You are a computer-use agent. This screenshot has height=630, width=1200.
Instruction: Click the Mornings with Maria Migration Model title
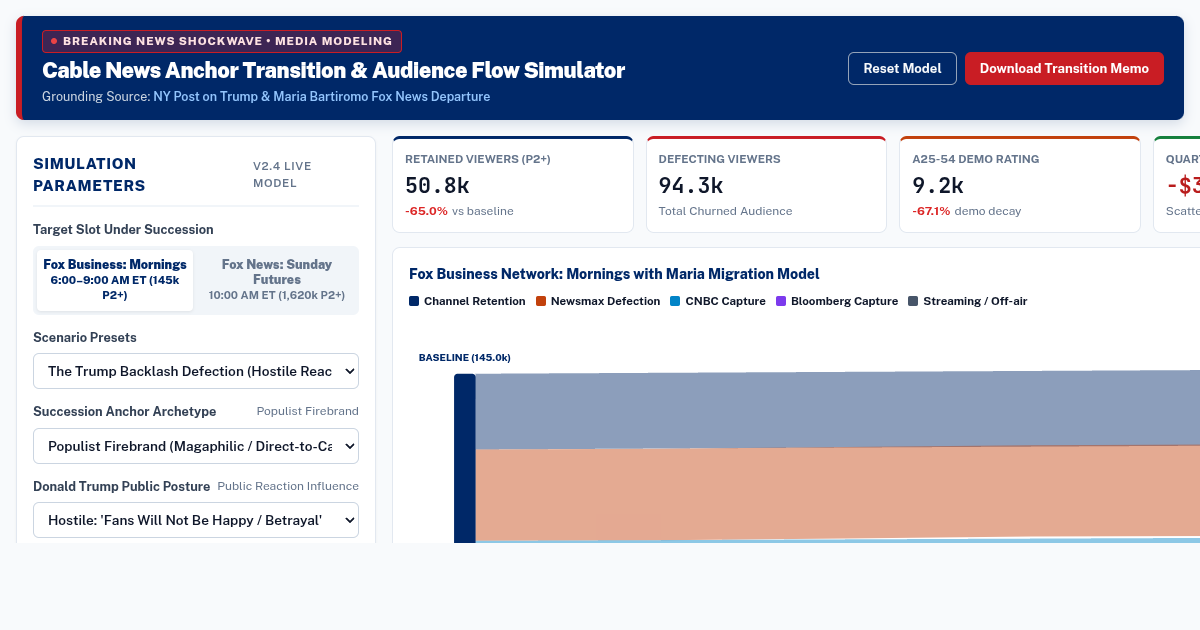614,274
